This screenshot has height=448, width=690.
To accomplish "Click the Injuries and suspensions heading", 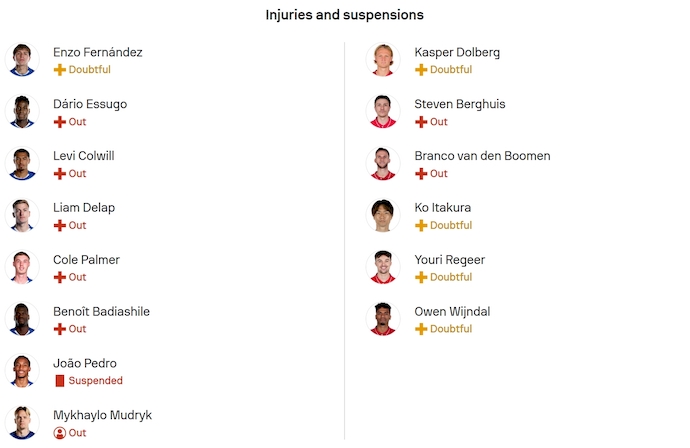I will pos(344,15).
